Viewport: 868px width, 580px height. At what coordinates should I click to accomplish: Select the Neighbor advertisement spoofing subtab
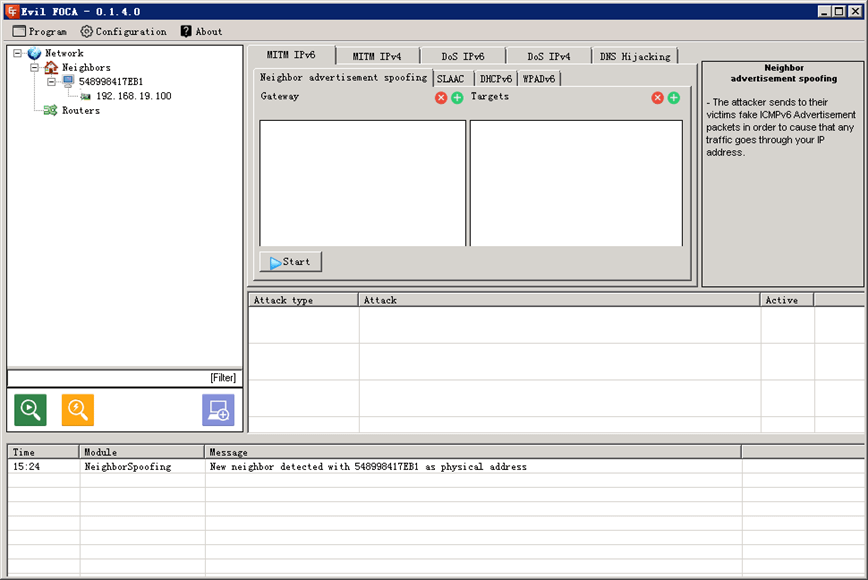pyautogui.click(x=343, y=77)
